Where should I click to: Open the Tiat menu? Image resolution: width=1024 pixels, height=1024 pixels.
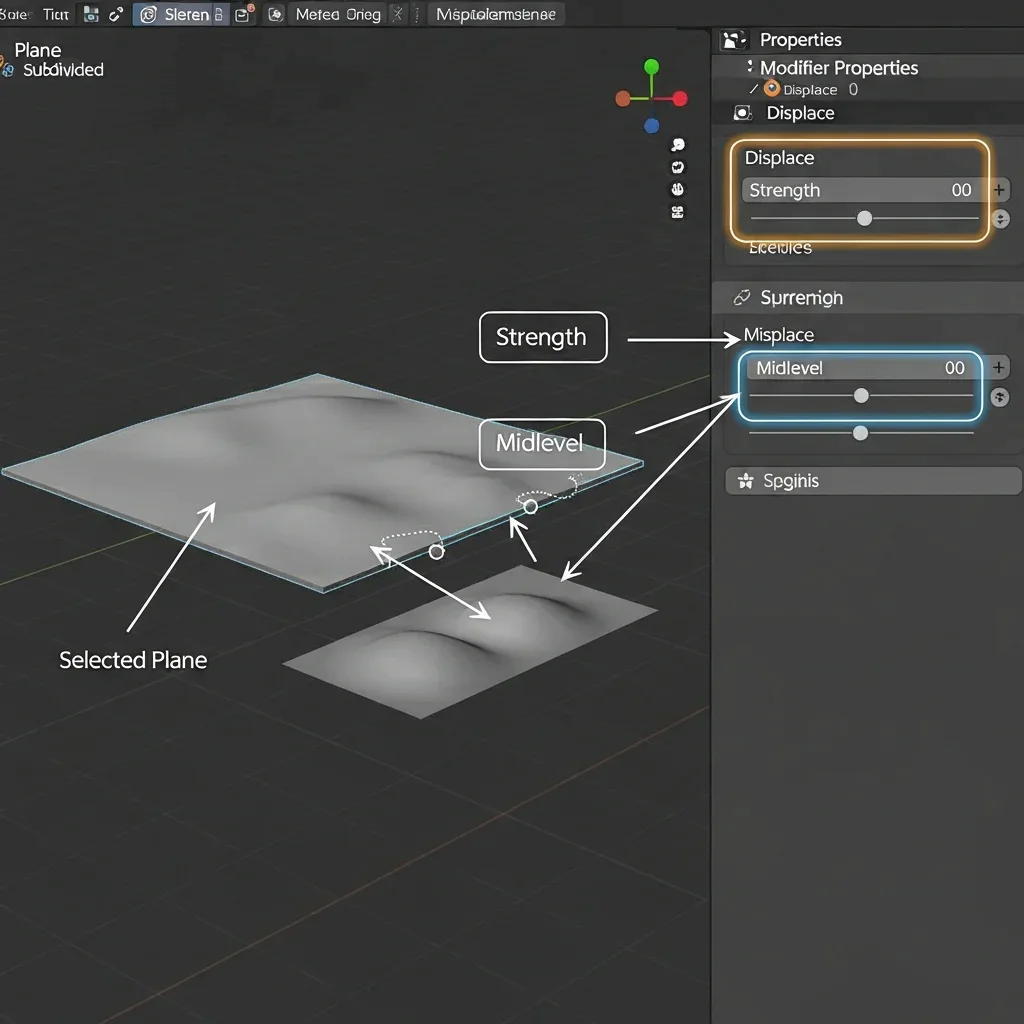56,14
